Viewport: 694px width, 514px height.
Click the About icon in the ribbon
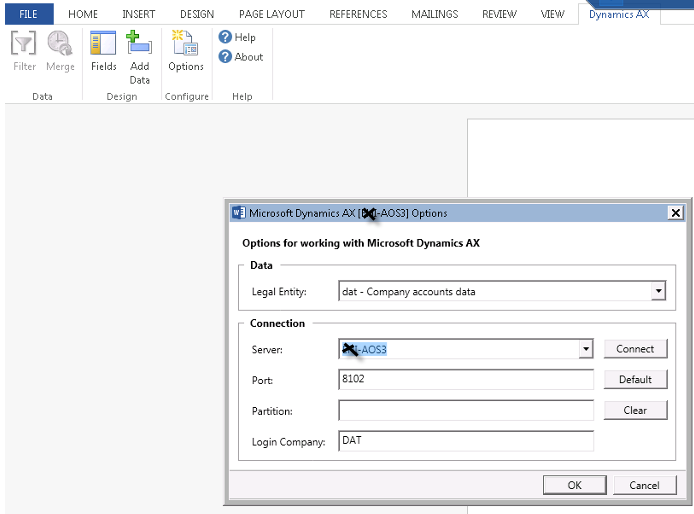(x=225, y=57)
